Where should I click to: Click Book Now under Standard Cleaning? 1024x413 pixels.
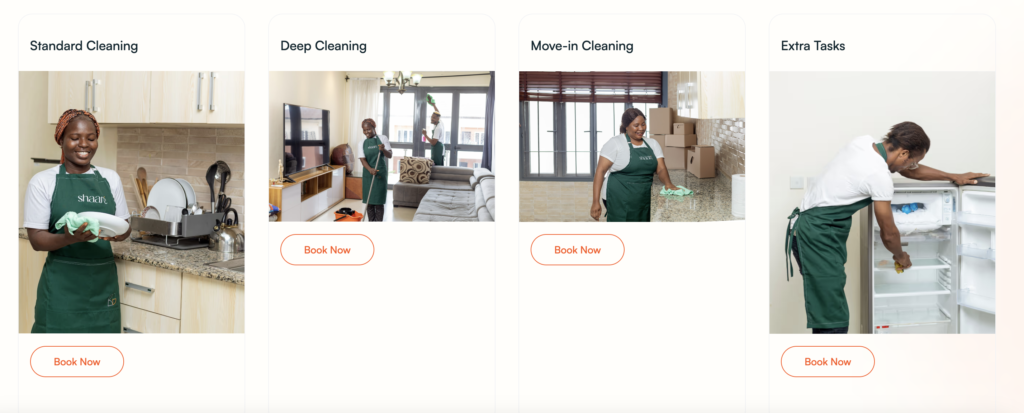click(x=77, y=361)
